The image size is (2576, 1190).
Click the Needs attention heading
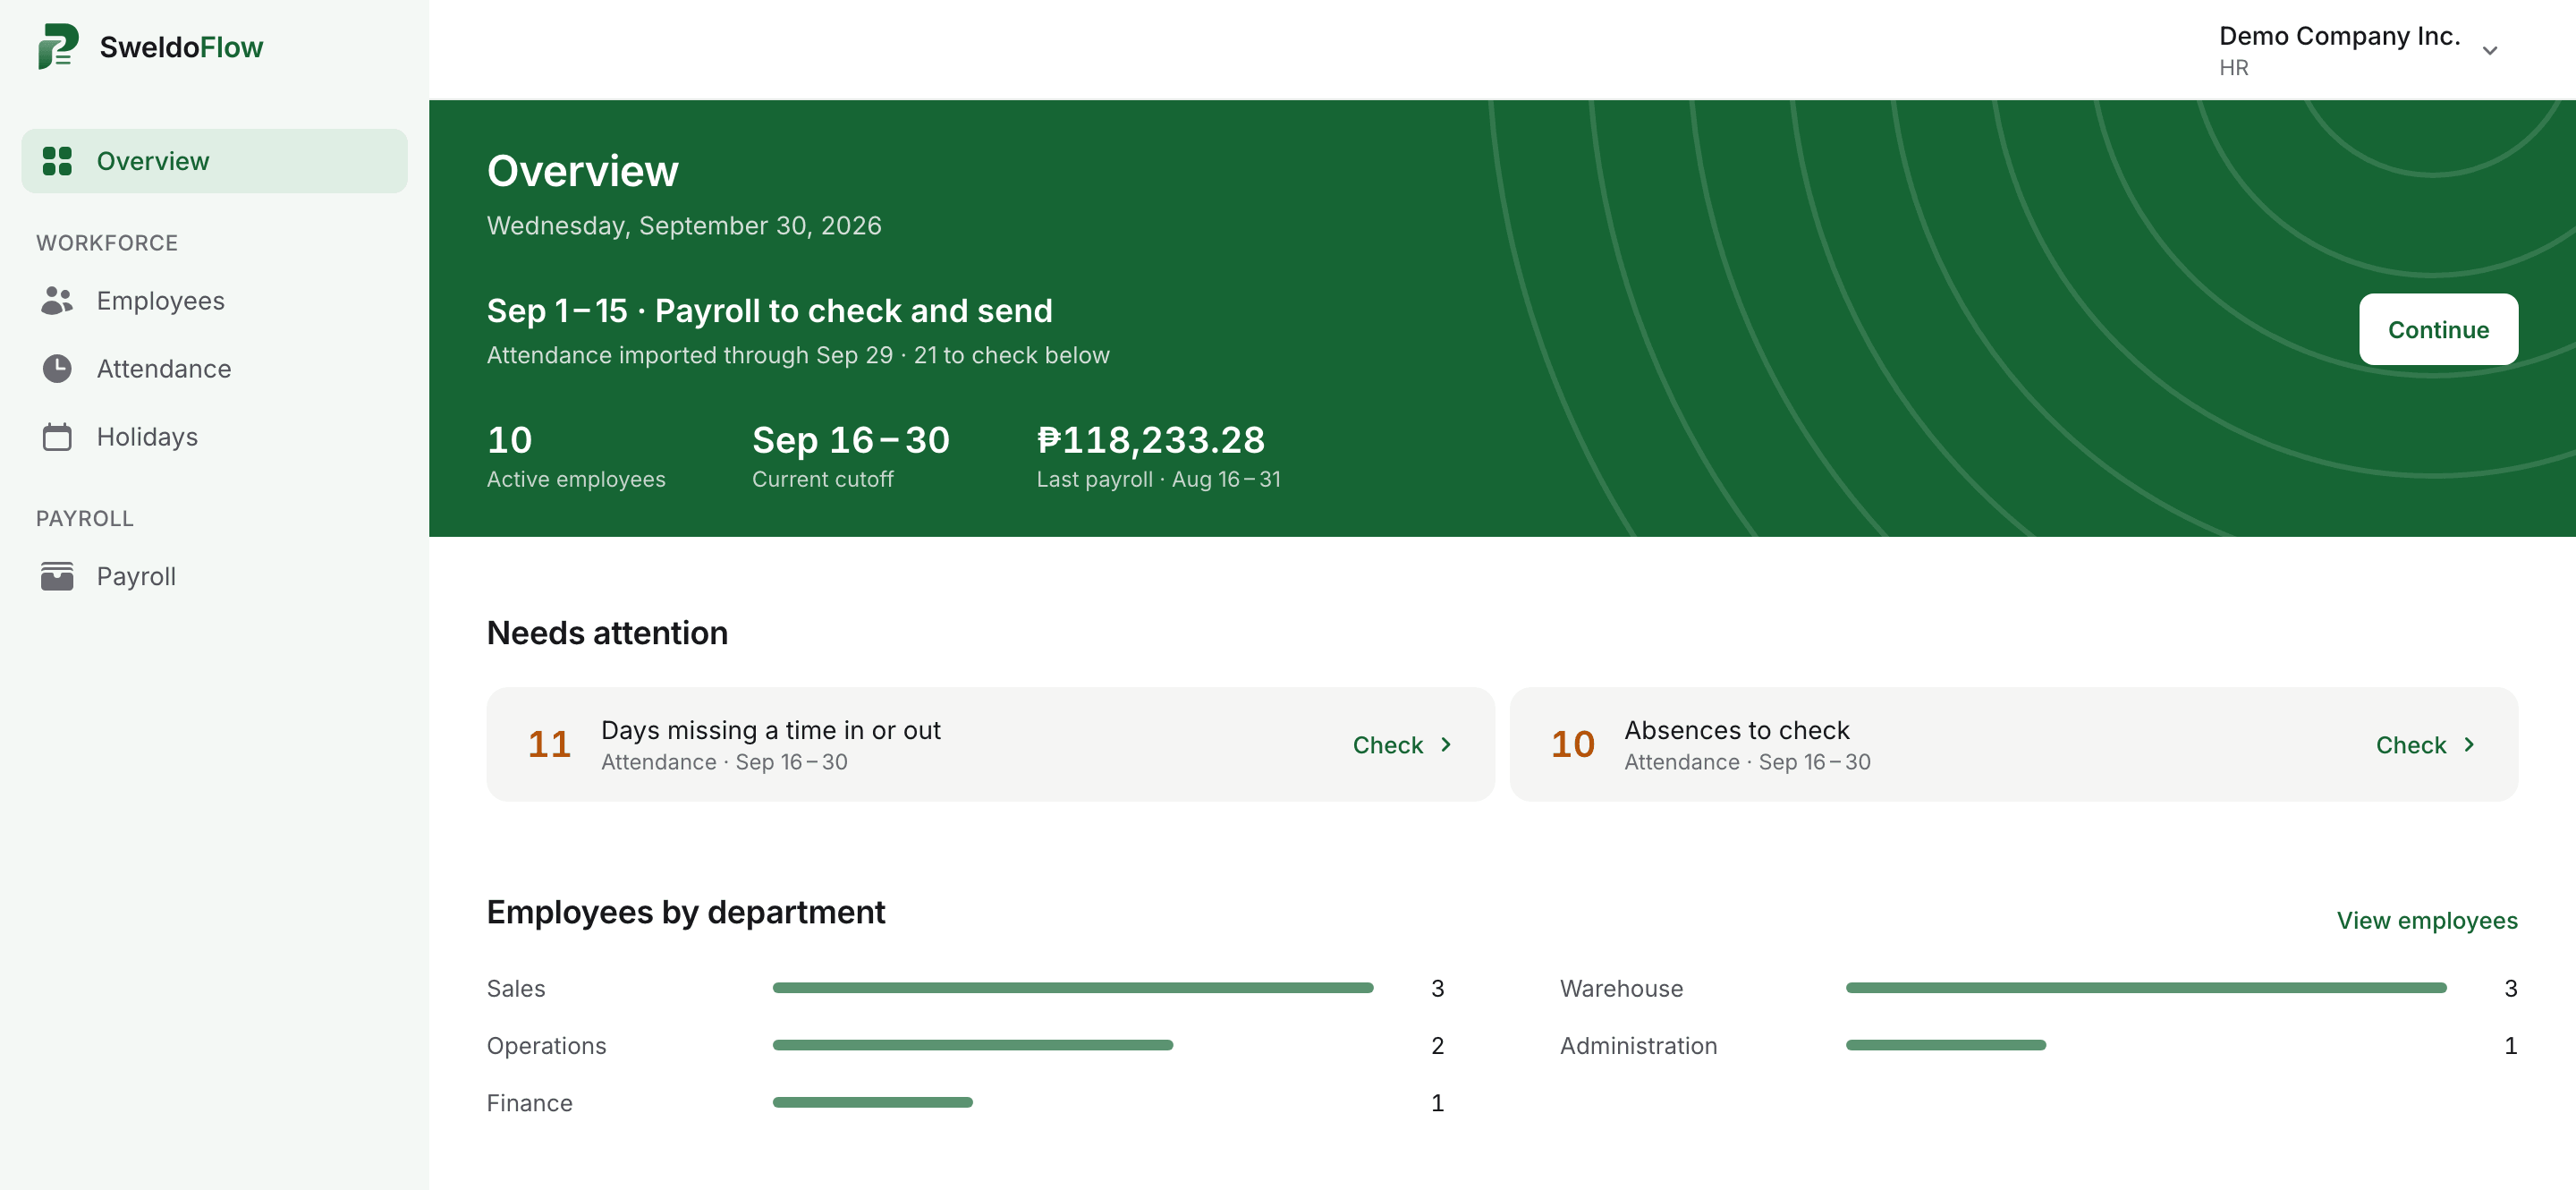607,633
